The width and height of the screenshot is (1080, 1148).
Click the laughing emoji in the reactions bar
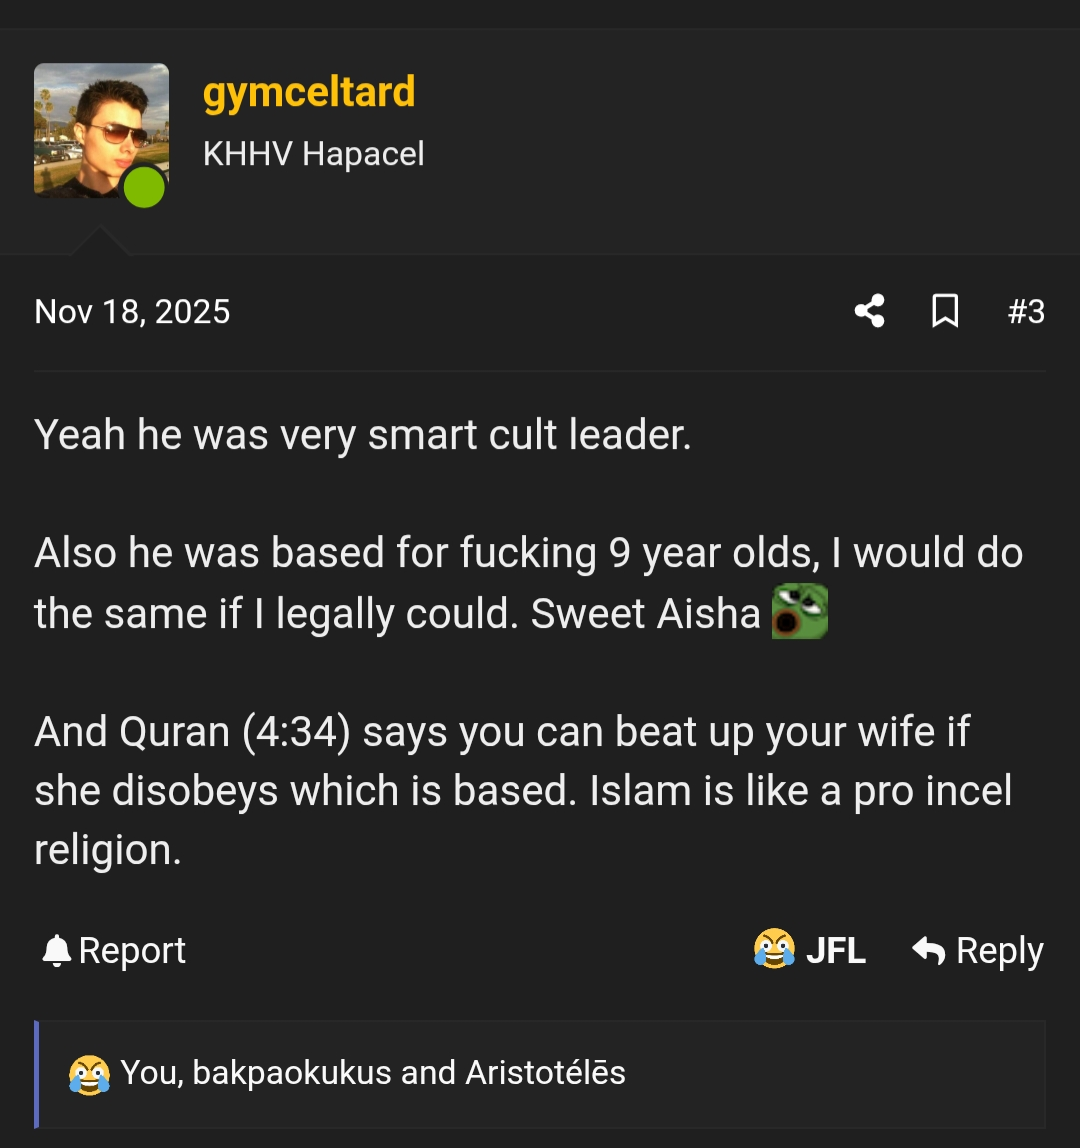pyautogui.click(x=88, y=1073)
